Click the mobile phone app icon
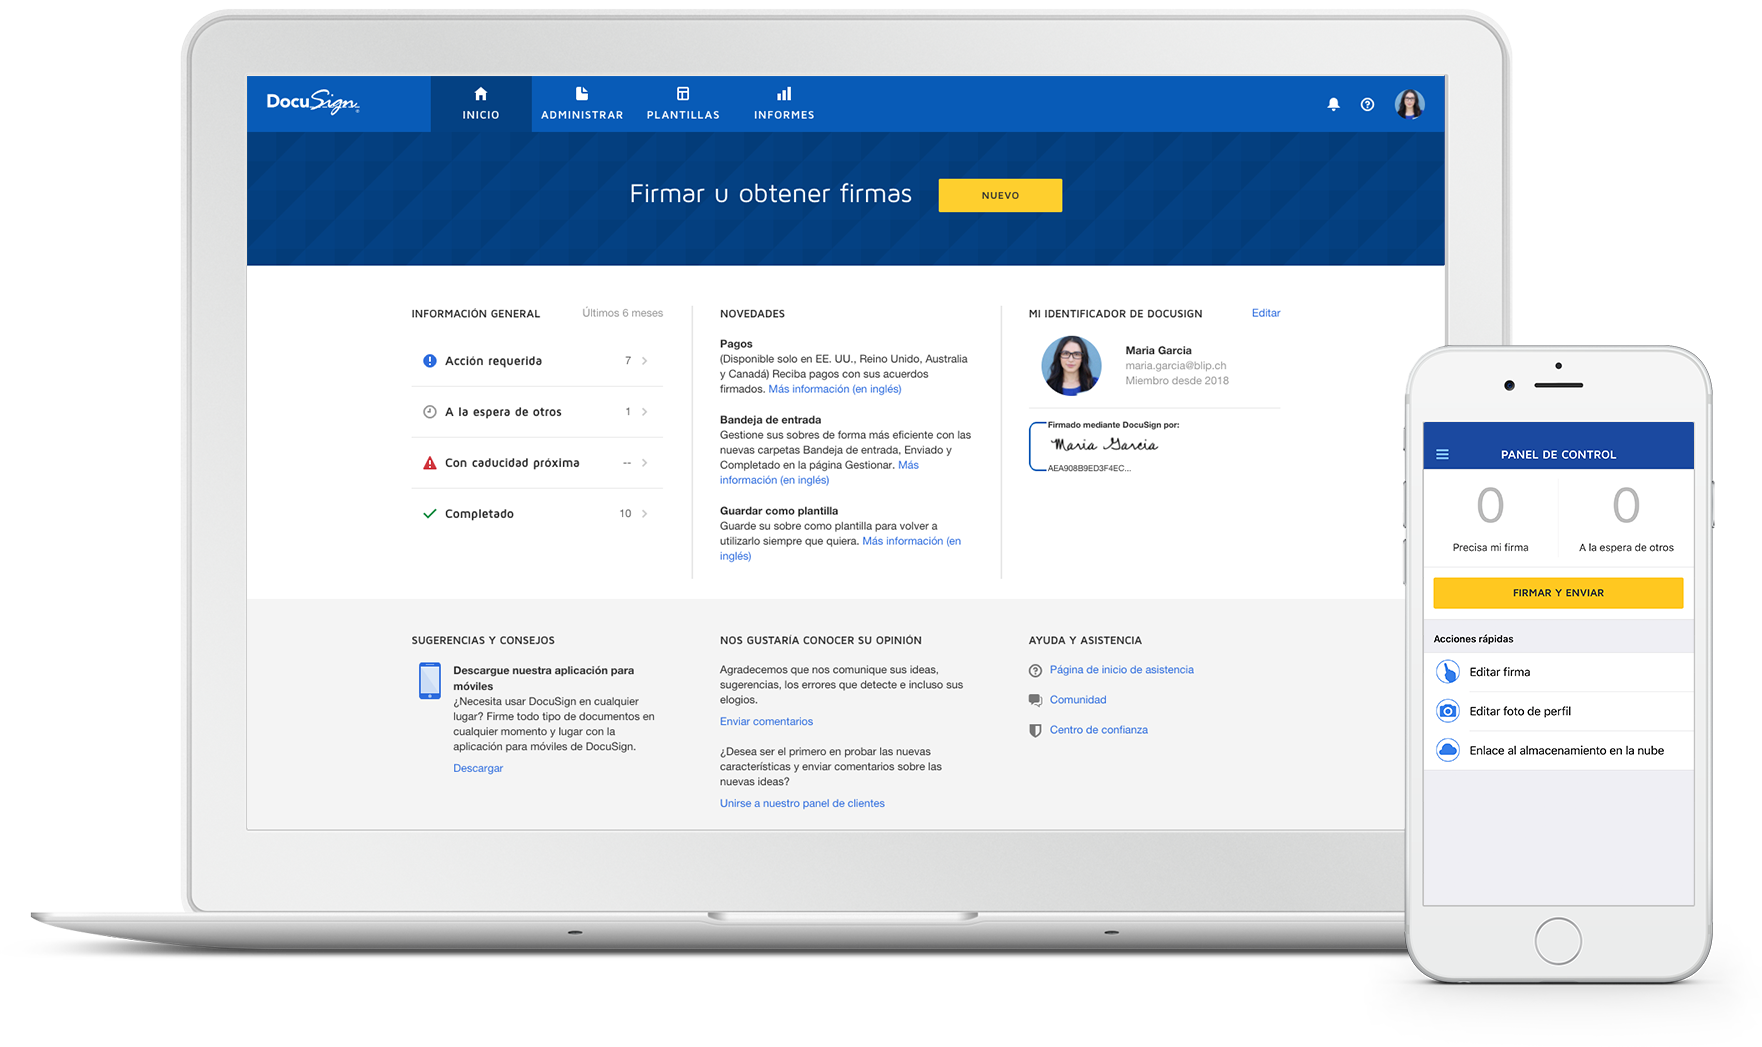1762x1047 pixels. click(430, 681)
